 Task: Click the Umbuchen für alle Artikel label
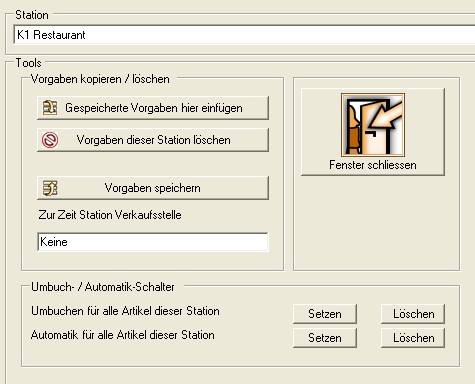[x=125, y=311]
